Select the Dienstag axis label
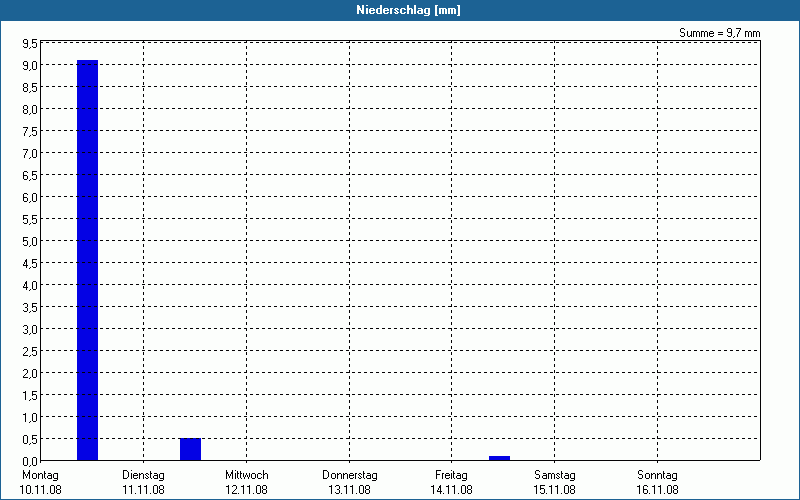 143,475
